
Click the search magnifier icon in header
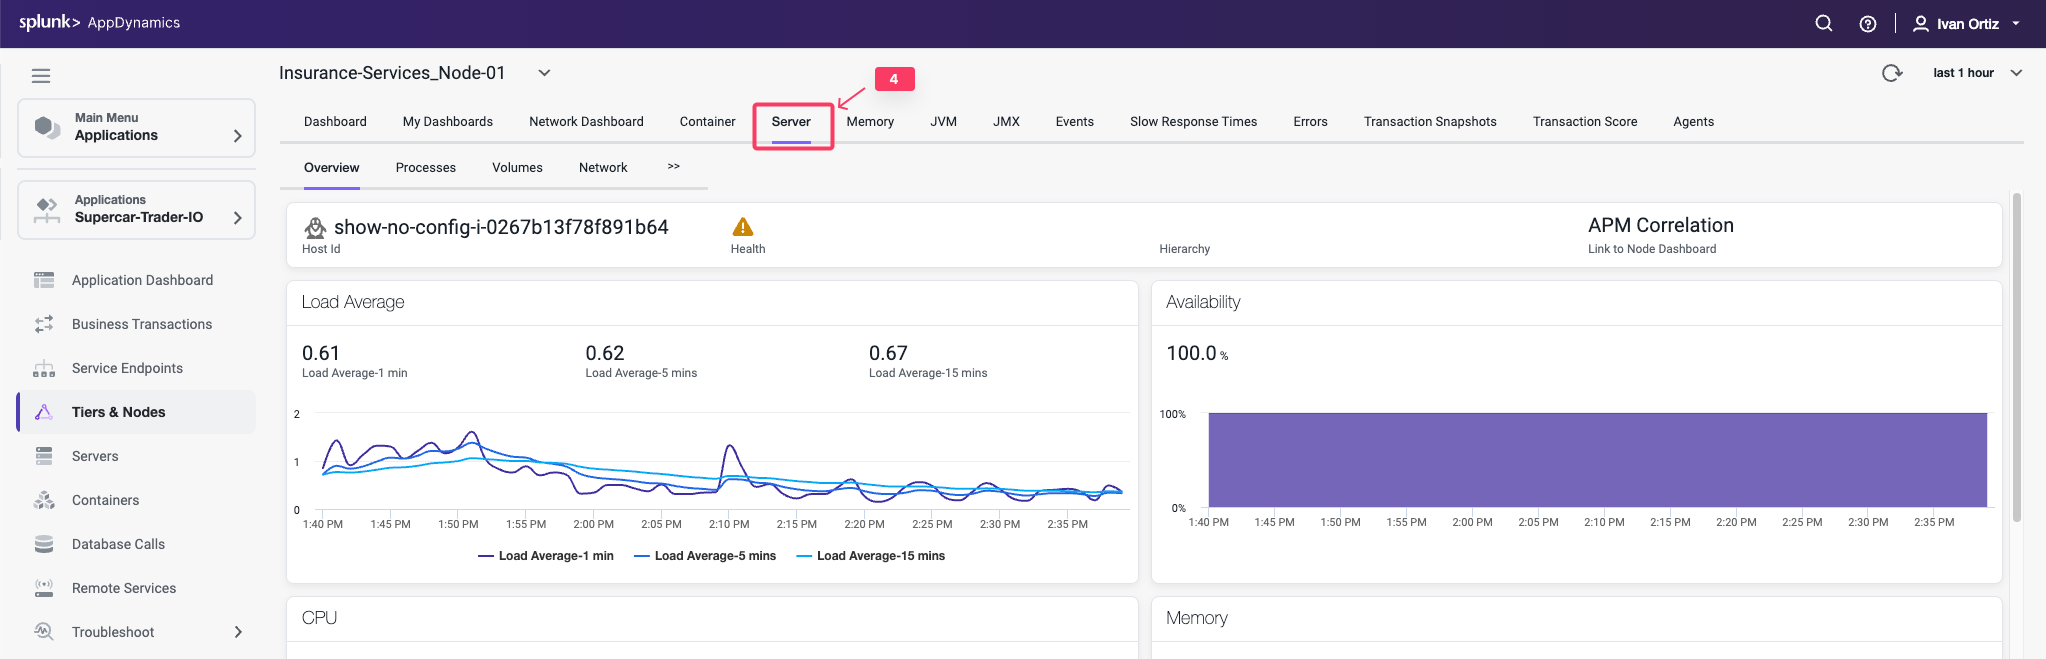pos(1824,23)
